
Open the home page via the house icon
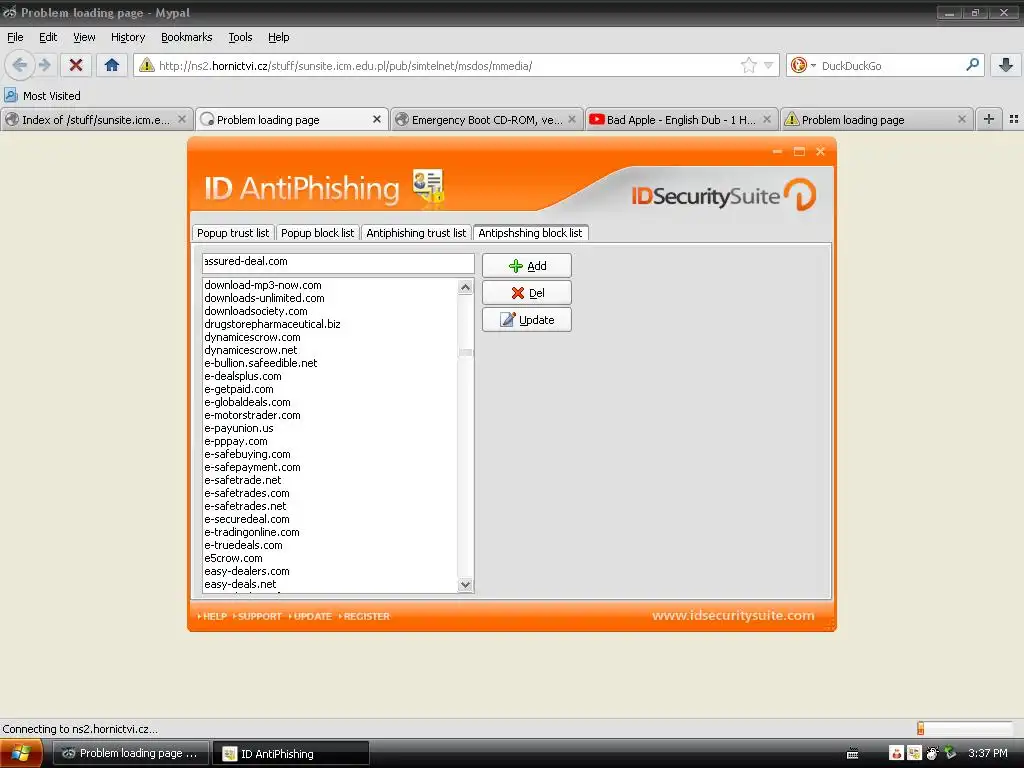click(112, 65)
